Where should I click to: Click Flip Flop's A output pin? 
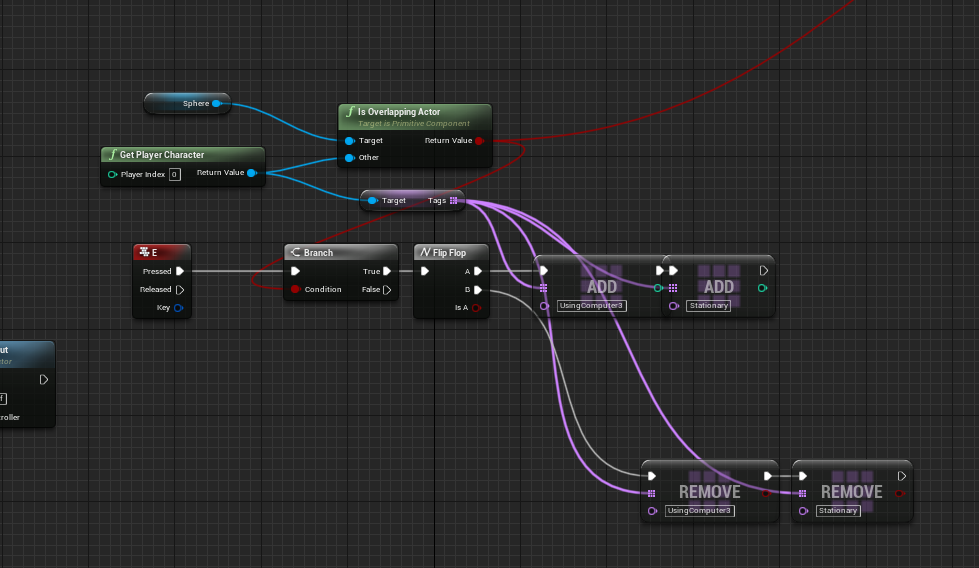pyautogui.click(x=478, y=271)
